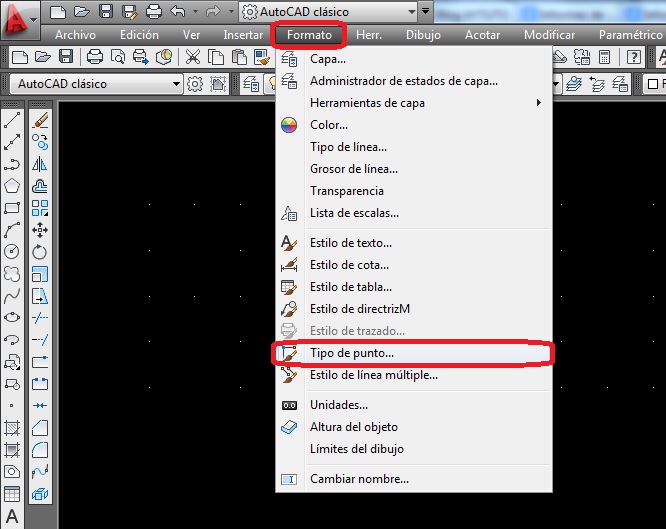Select Altura del objeto entry

[x=414, y=427]
